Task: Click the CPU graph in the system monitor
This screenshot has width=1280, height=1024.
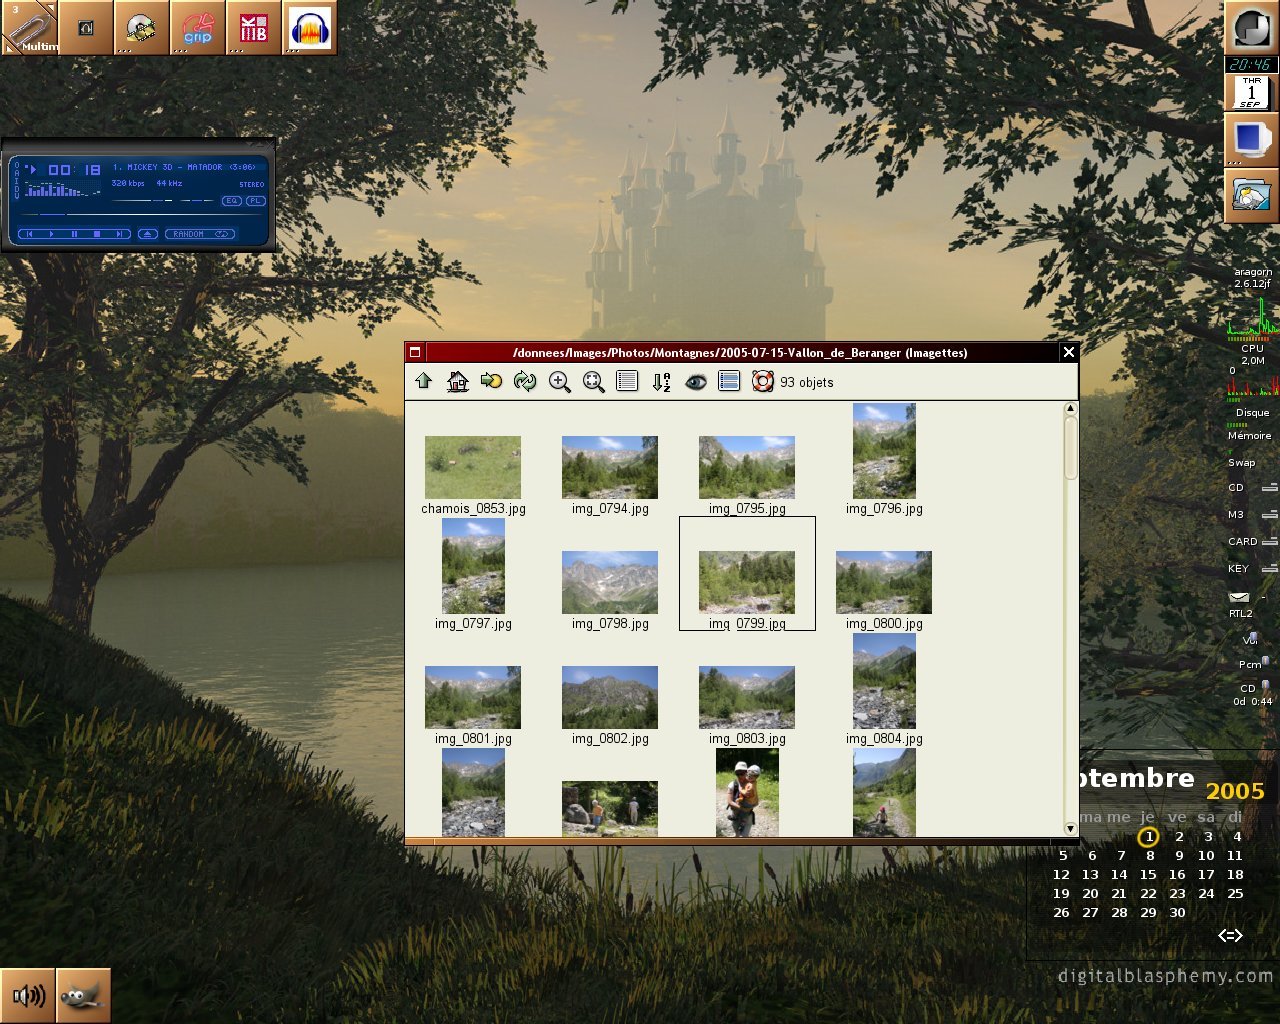Action: click(1253, 317)
